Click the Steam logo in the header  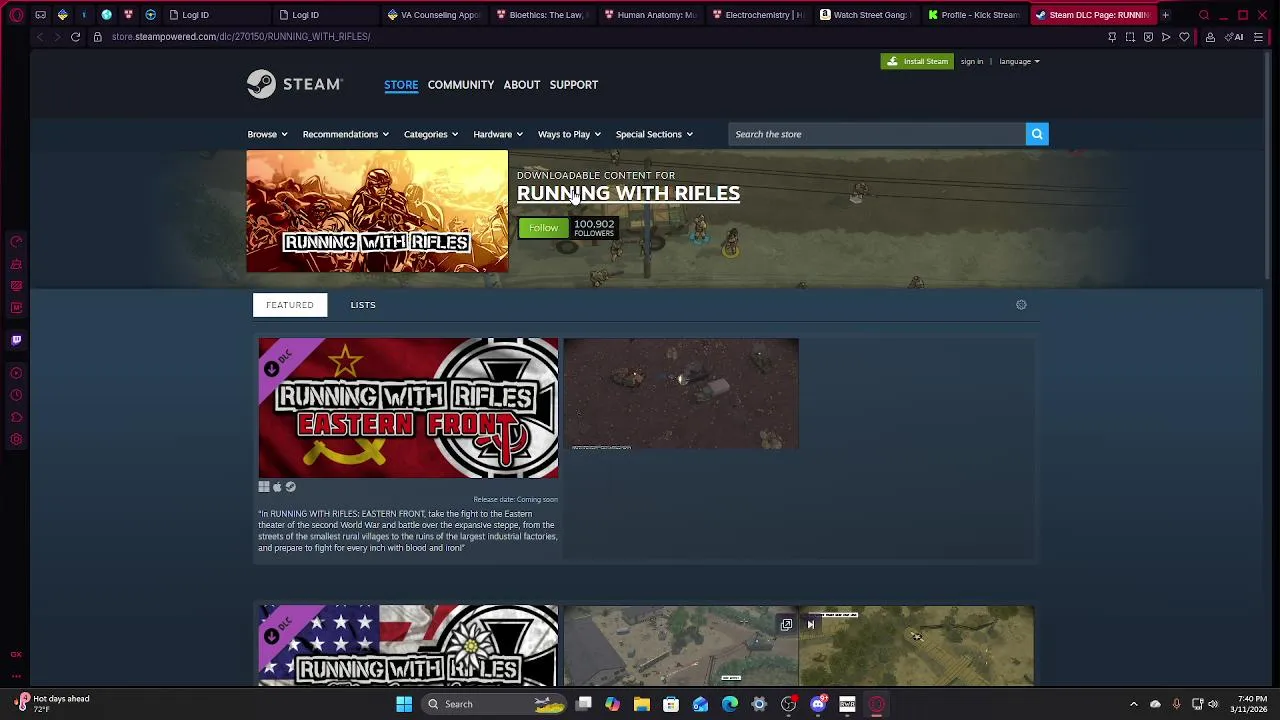(x=295, y=84)
